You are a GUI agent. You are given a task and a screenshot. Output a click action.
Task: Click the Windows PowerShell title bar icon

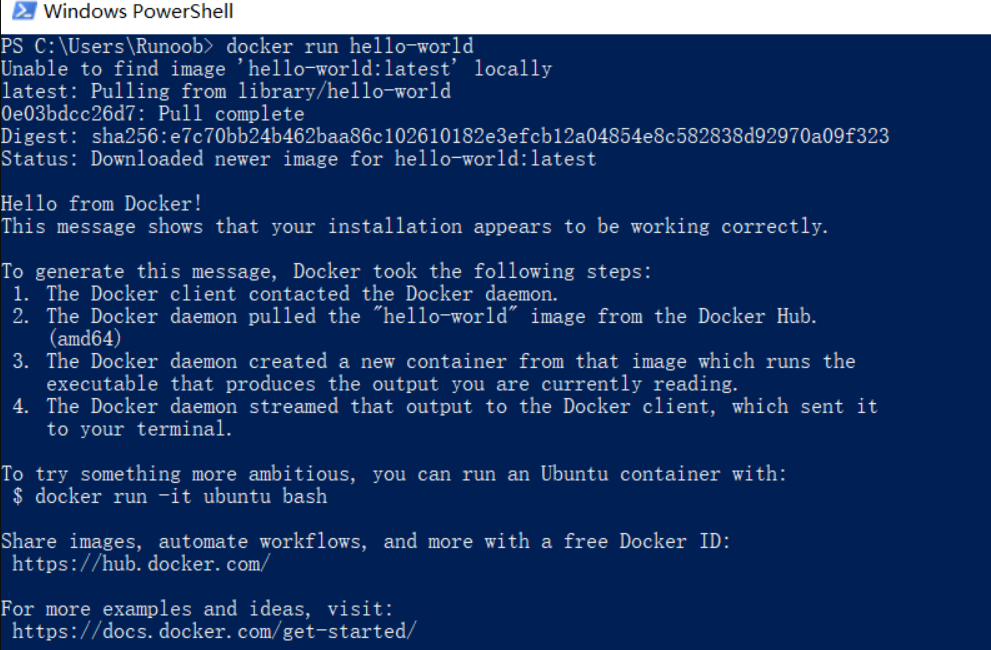point(23,11)
